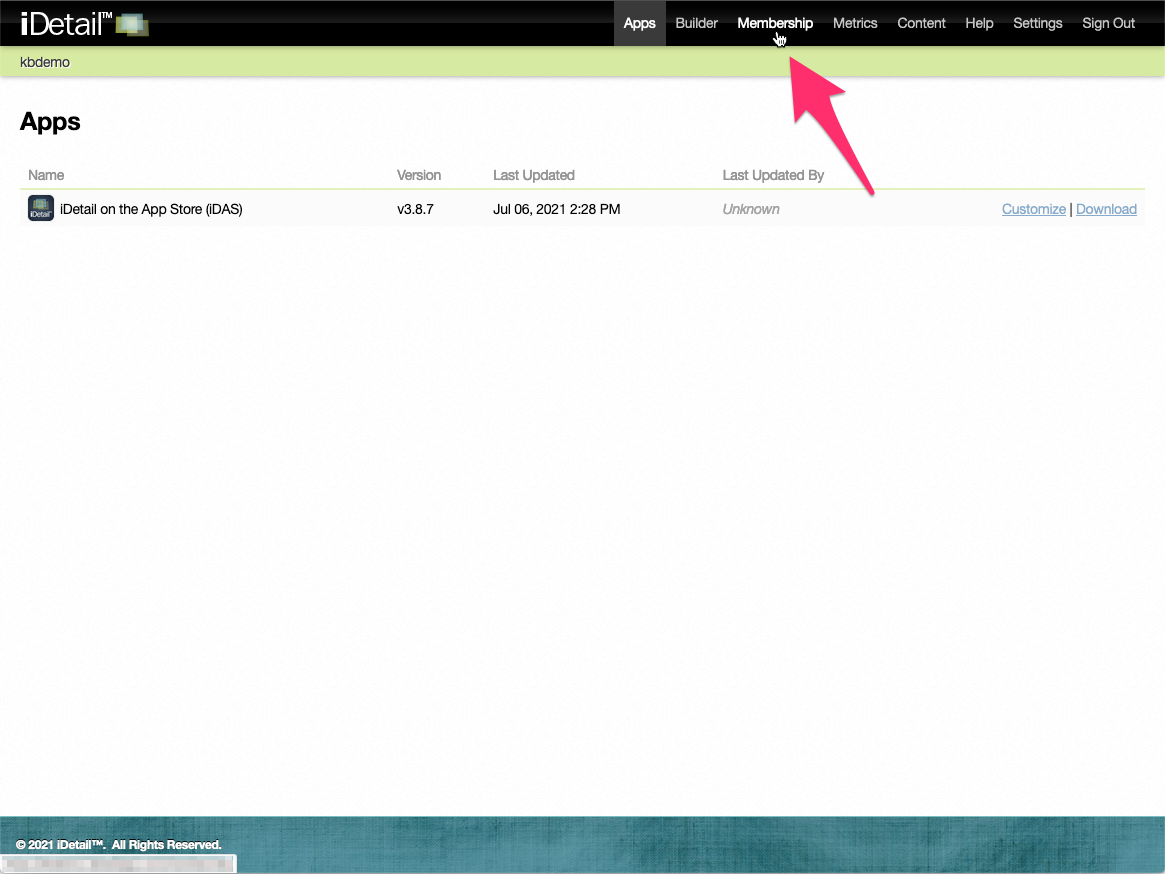Click the Apps page heading

(50, 121)
